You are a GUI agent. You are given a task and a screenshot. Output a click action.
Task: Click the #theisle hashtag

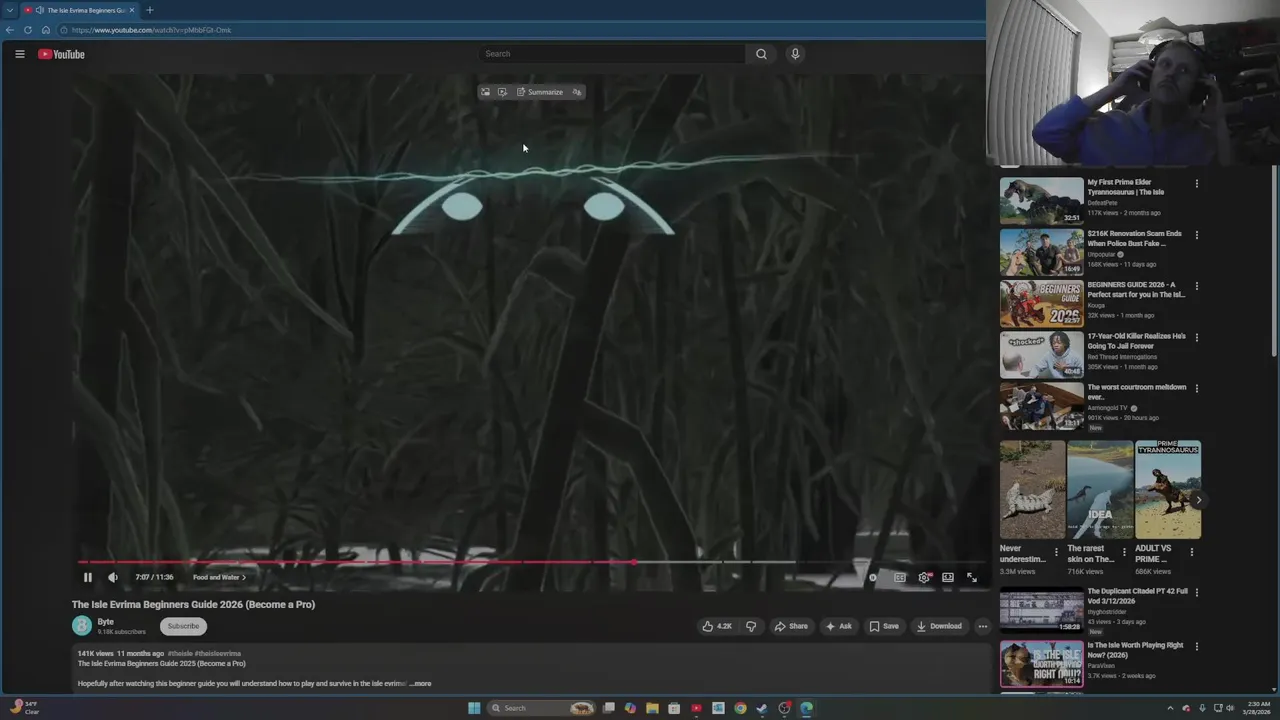point(180,653)
